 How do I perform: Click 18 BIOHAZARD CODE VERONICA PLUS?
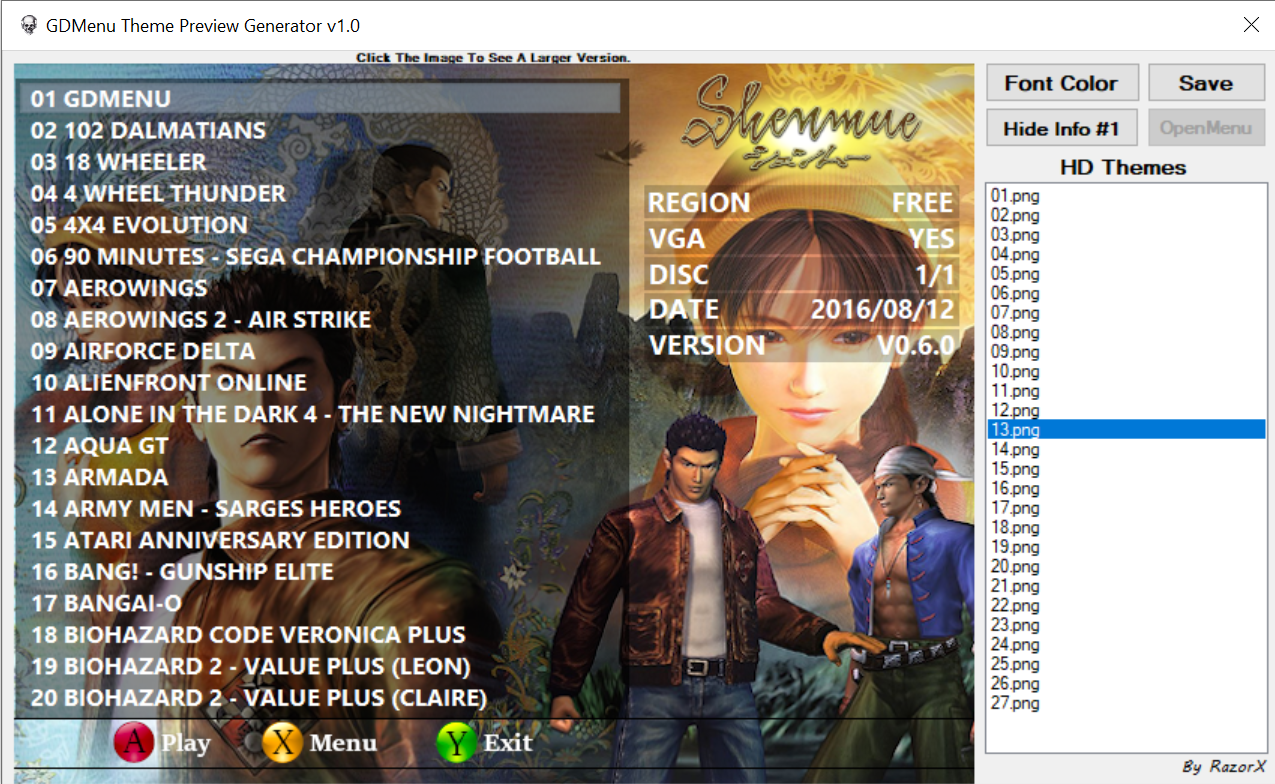point(248,635)
